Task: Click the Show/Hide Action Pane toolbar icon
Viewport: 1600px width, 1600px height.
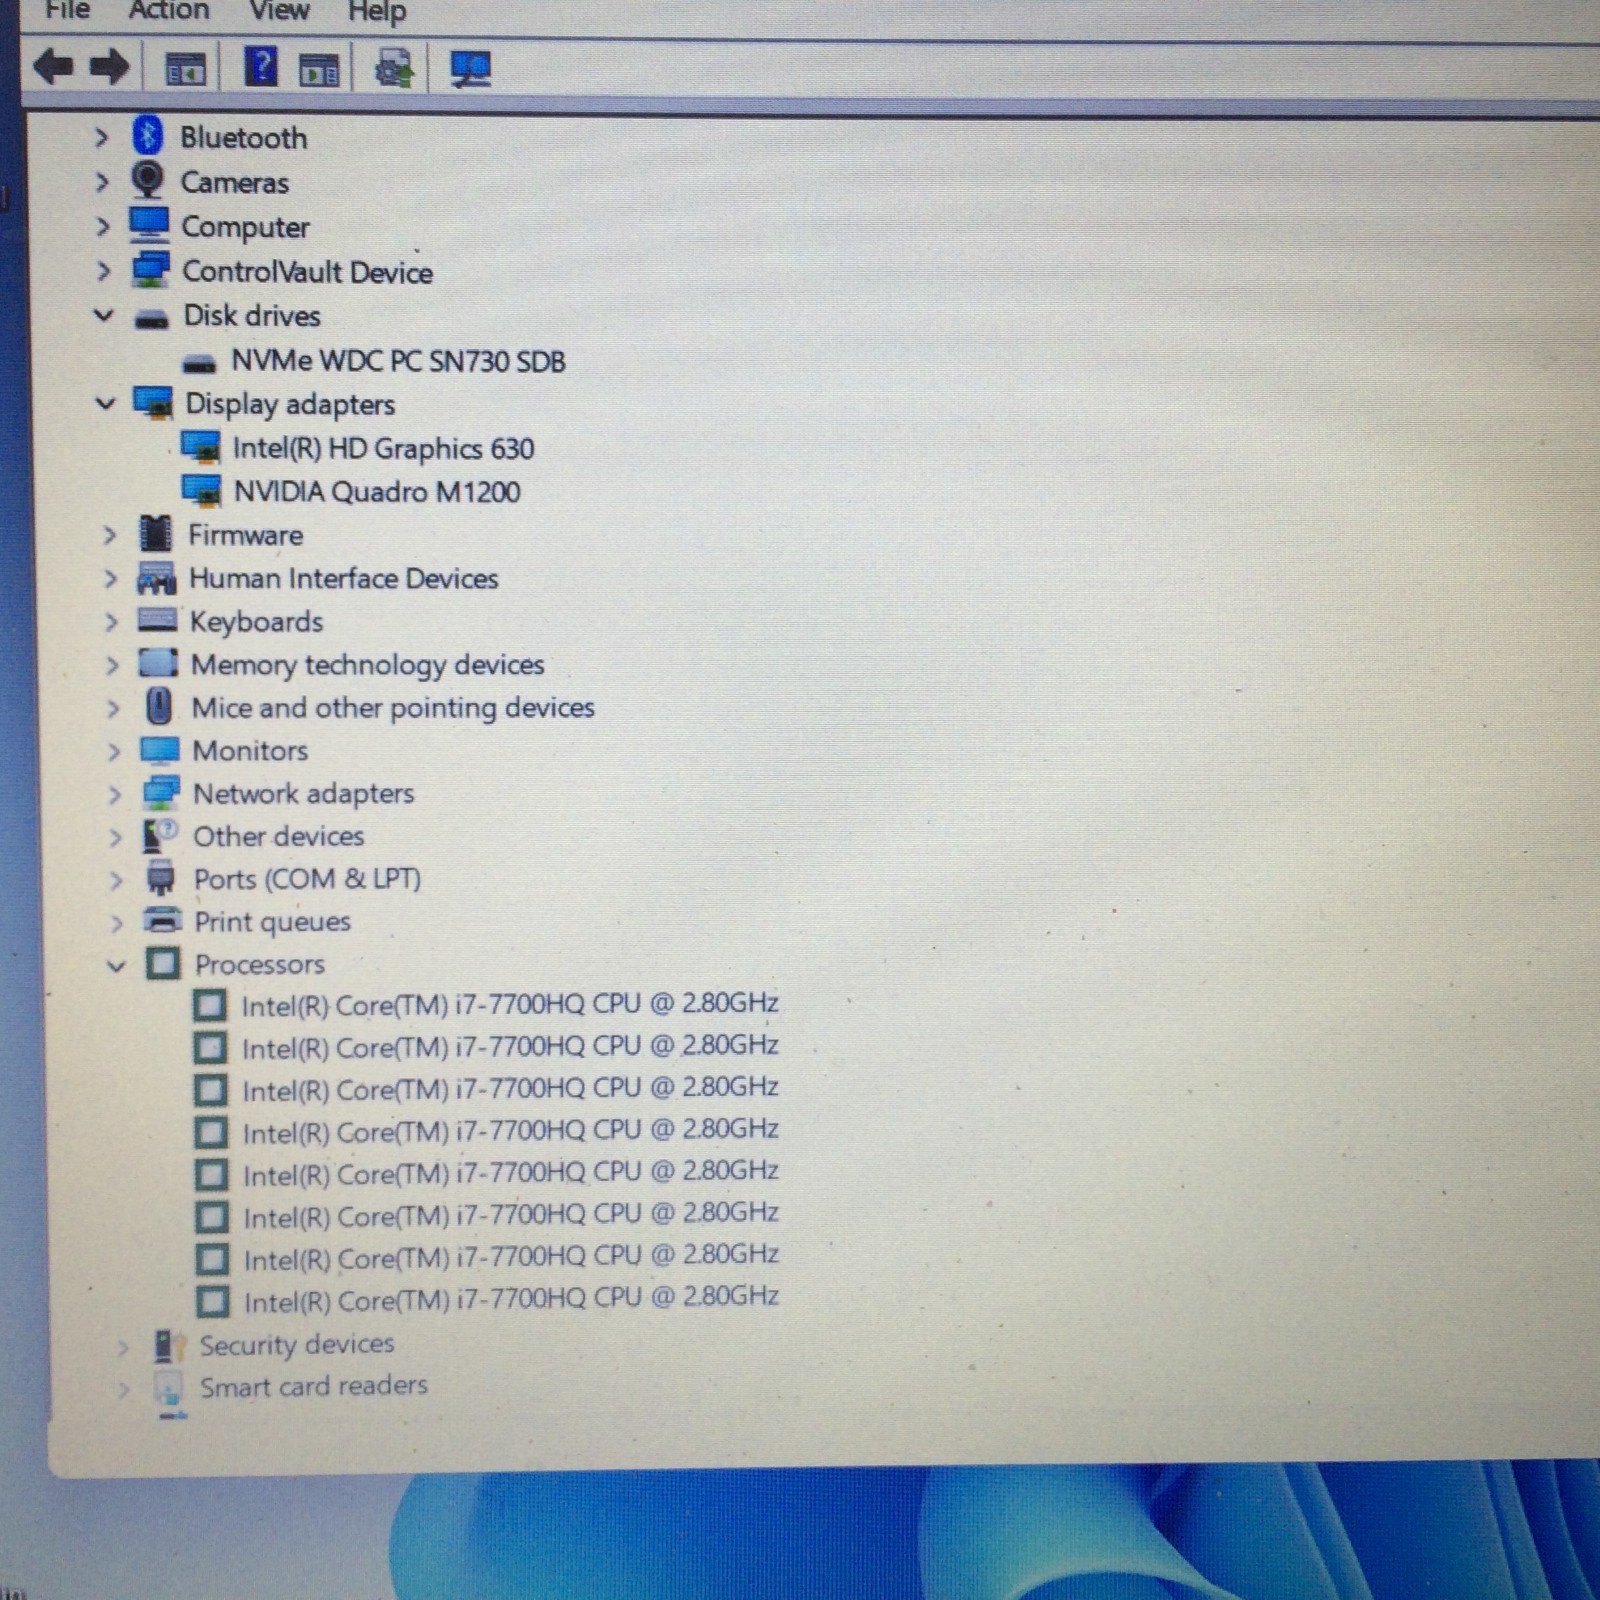Action: [x=319, y=69]
